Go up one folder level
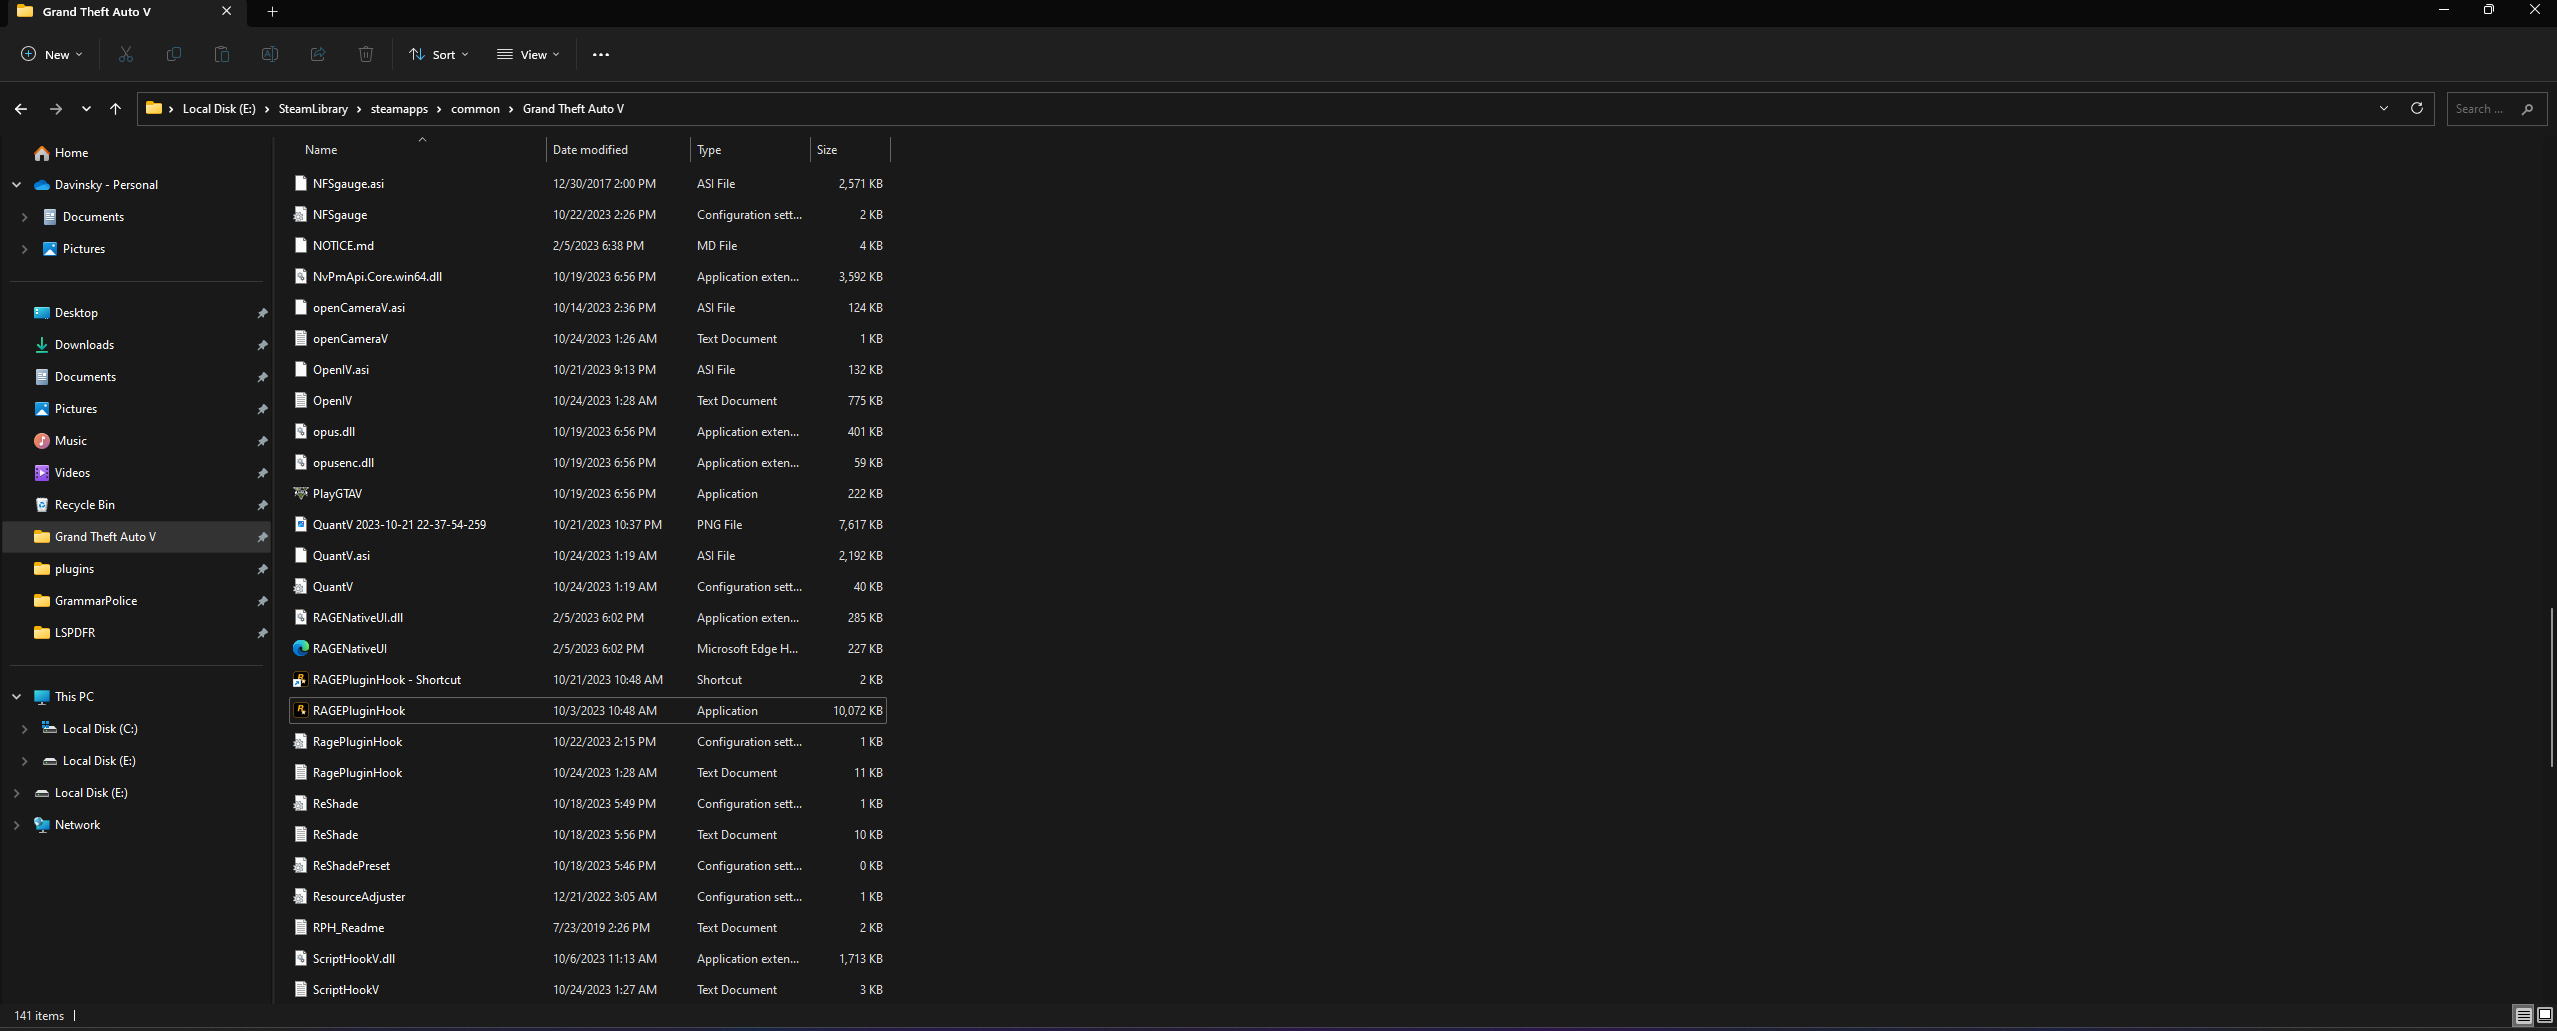Viewport: 2557px width, 1031px height. [116, 109]
